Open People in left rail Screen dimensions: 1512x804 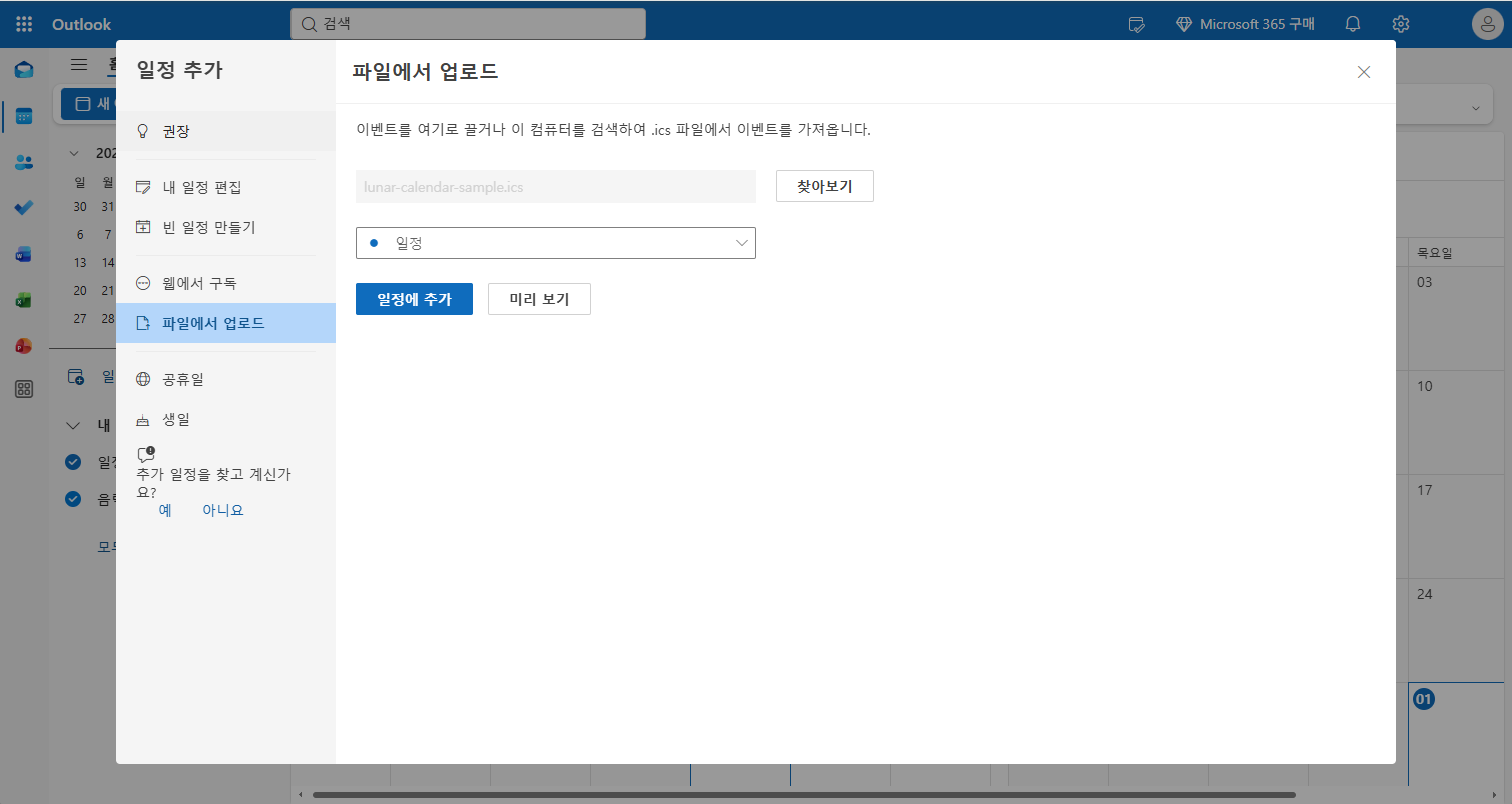(x=24, y=162)
